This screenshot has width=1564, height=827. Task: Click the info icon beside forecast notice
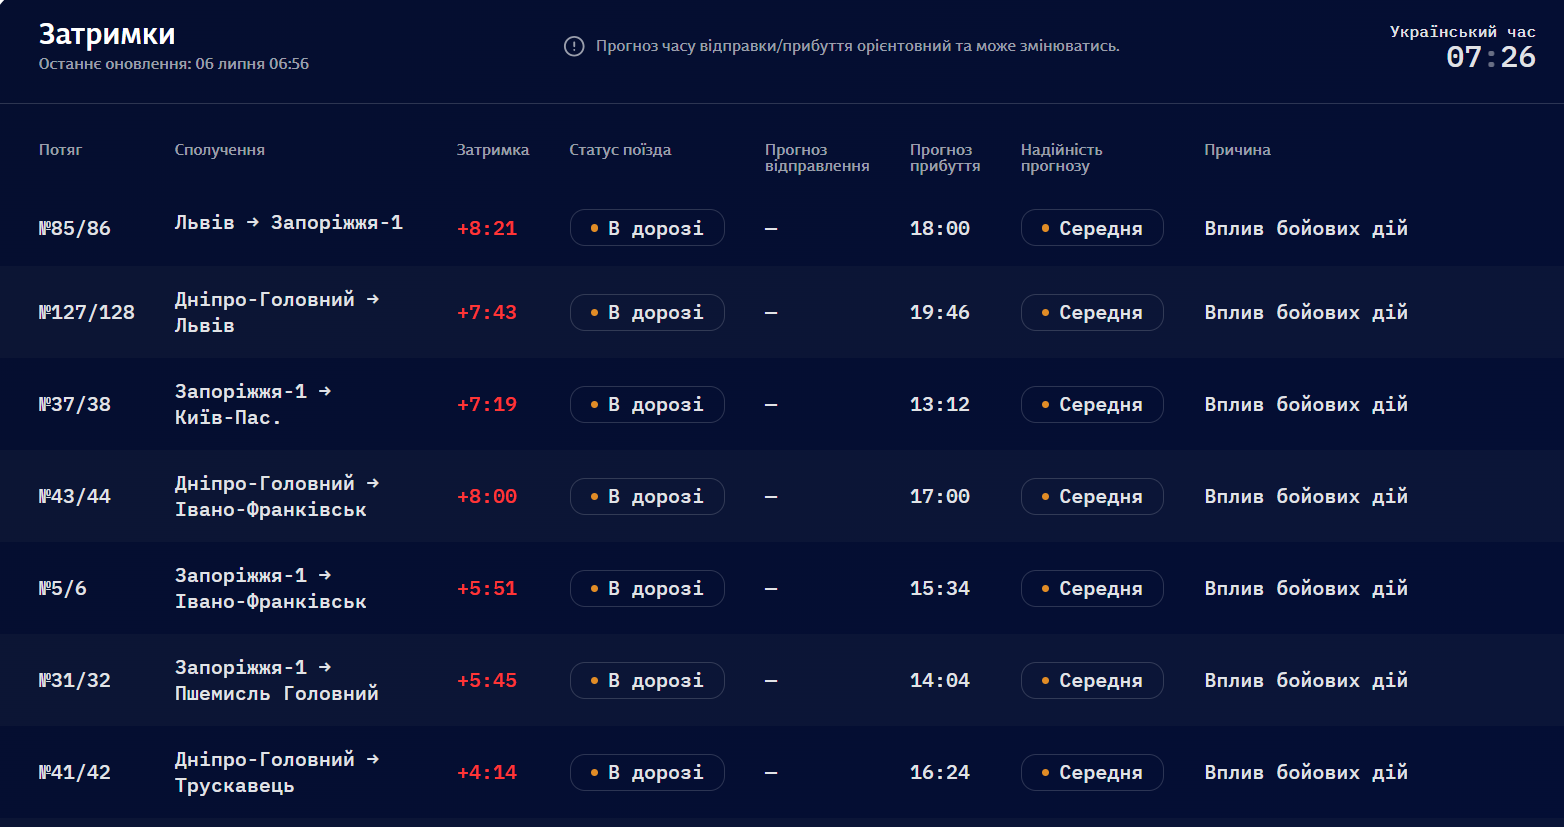574,46
